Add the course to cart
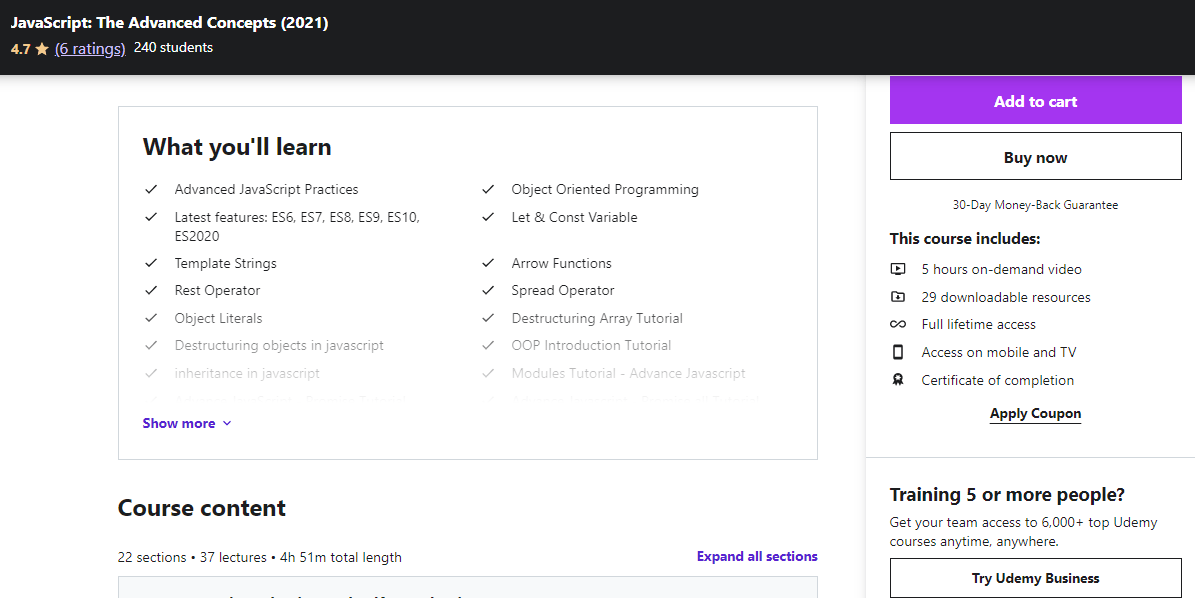 coord(1035,101)
